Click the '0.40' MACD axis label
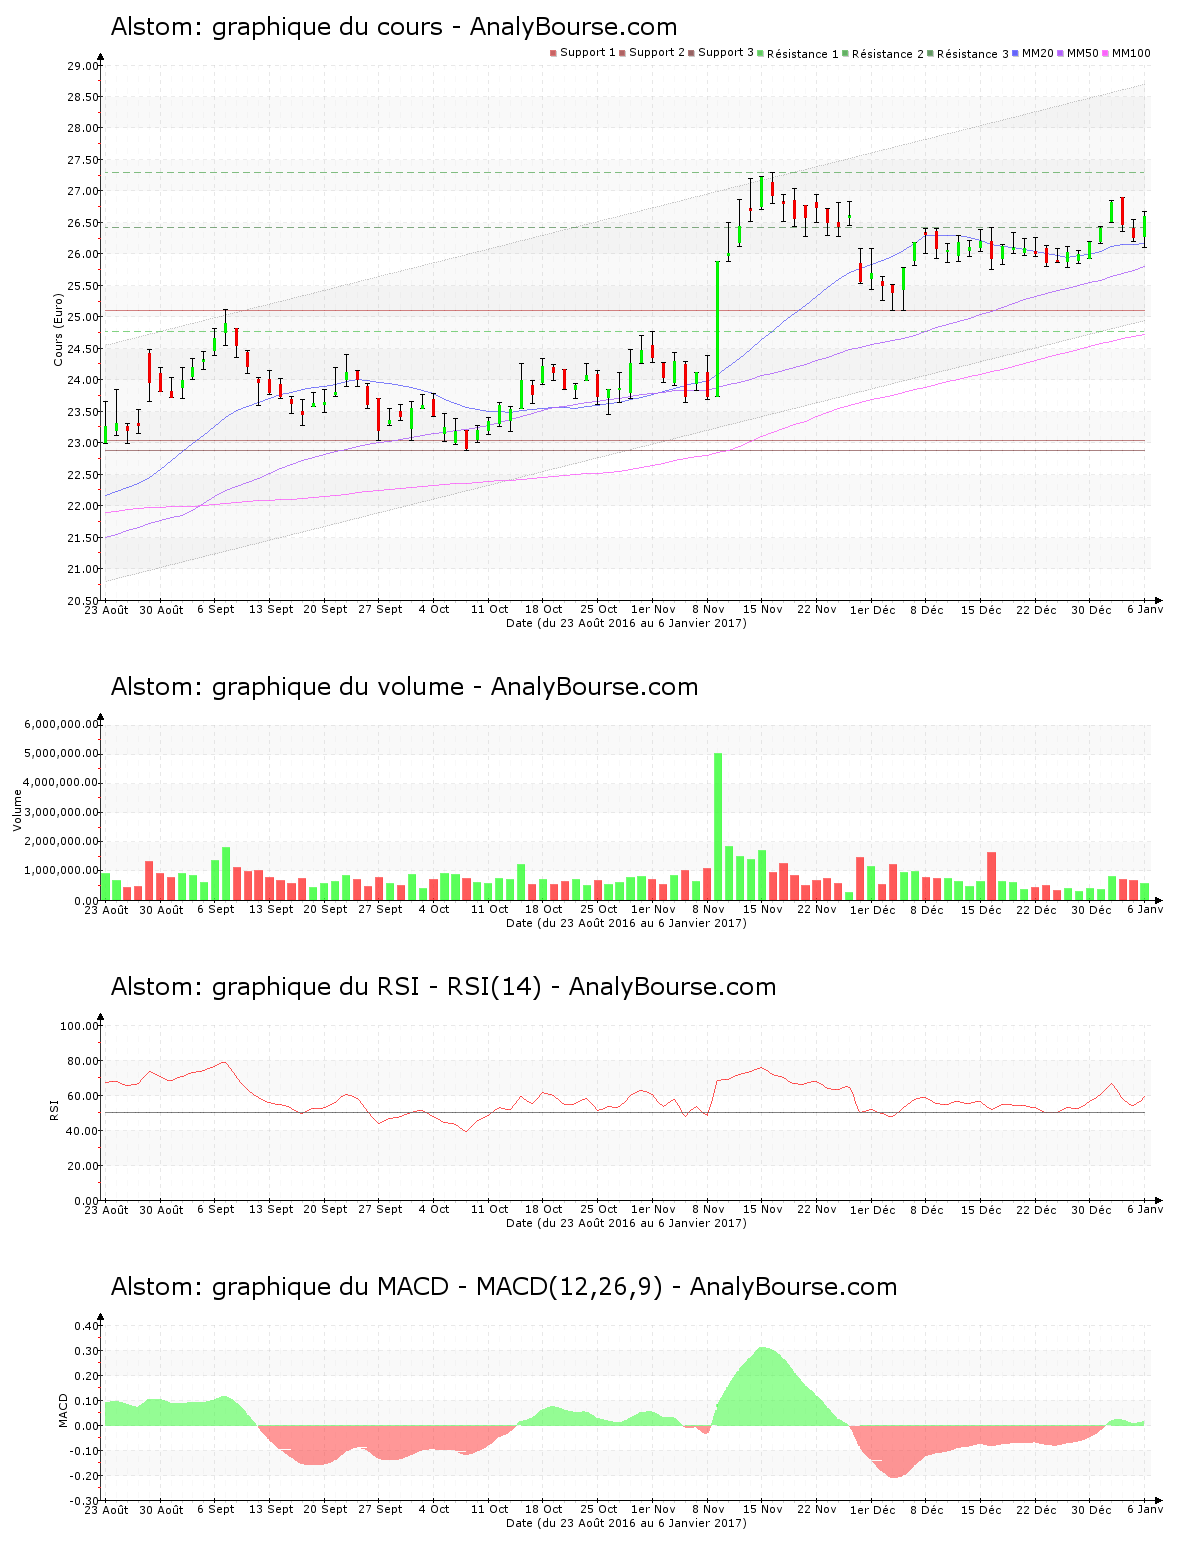This screenshot has width=1200, height=1550. click(87, 1326)
